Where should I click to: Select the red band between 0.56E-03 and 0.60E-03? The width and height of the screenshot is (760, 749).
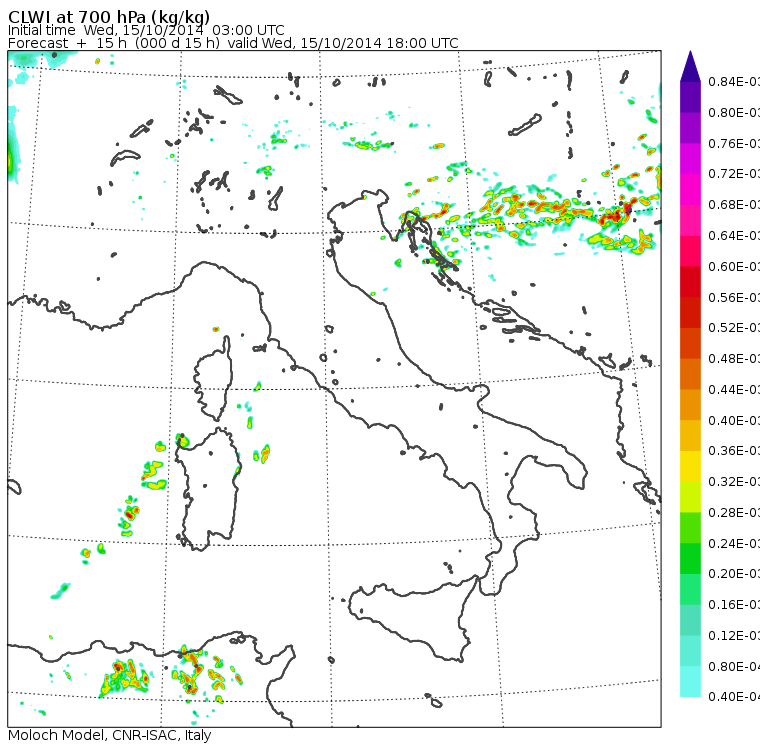(690, 282)
